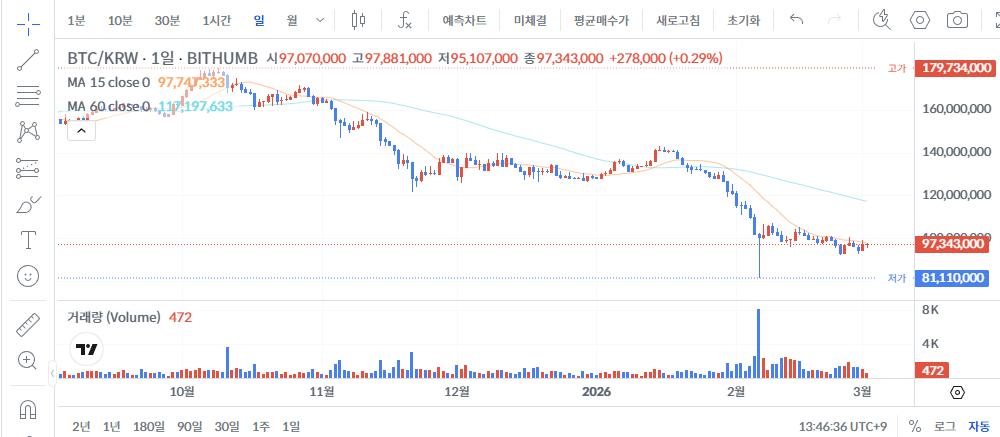Toggle 로그 logarithmic scale
This screenshot has height=437, width=1000.
944,426
